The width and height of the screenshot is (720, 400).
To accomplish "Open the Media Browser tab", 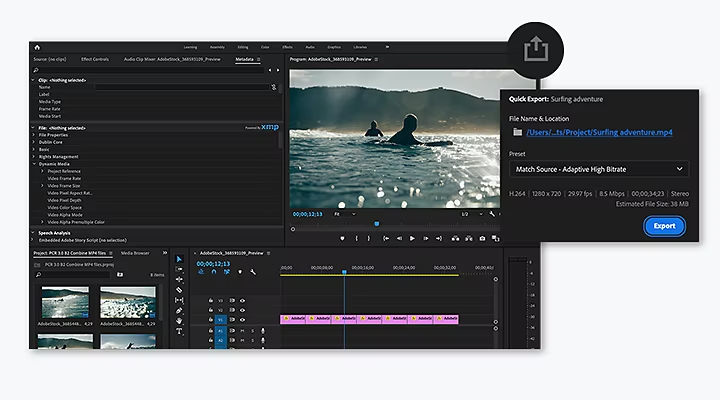I will click(x=135, y=253).
